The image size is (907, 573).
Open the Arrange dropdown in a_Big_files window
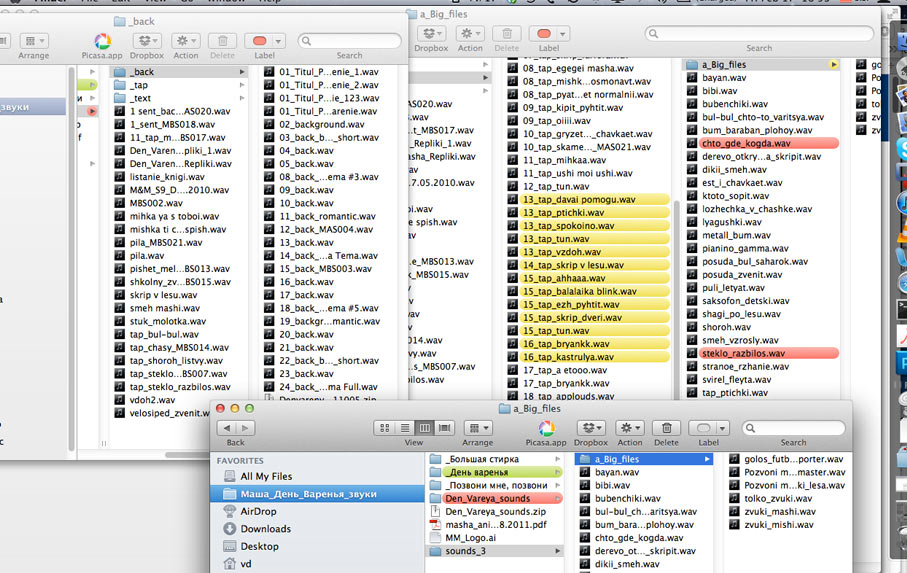(477, 428)
